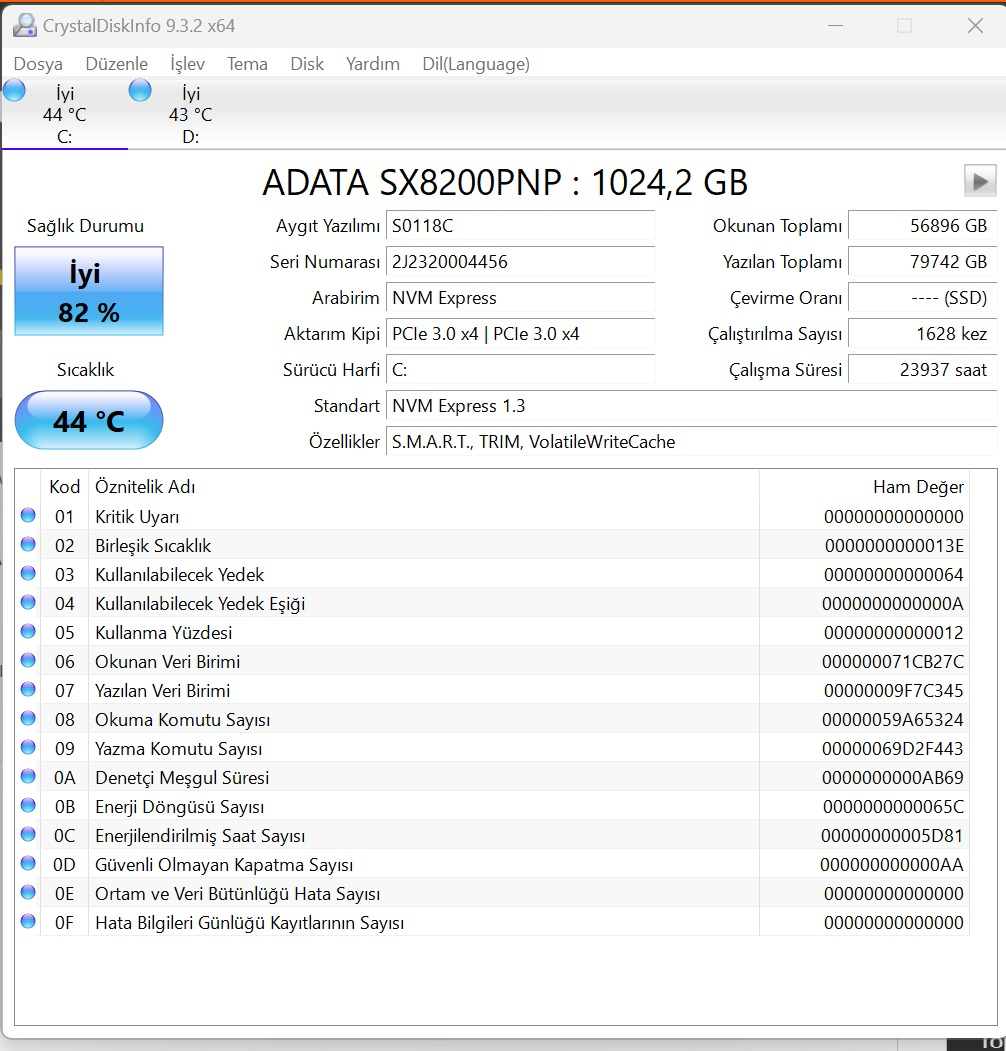Image resolution: width=1006 pixels, height=1051 pixels.
Task: Select Enerjilendirilmiş Saat Sayısı attribute name
Action: 200,836
